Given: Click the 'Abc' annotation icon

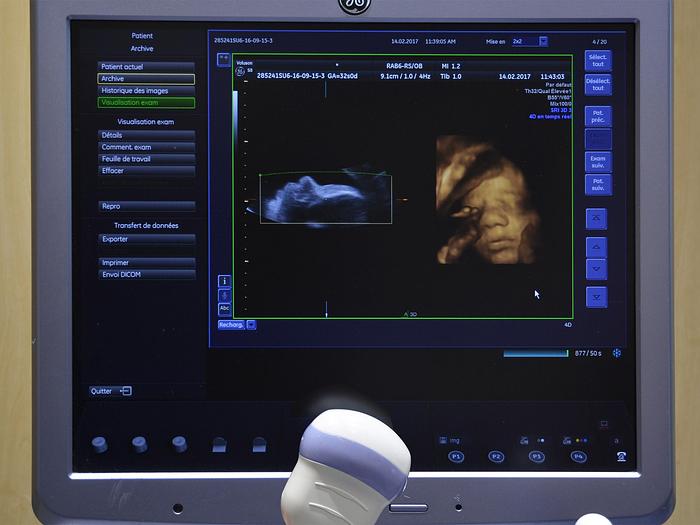Looking at the screenshot, I should 224,308.
